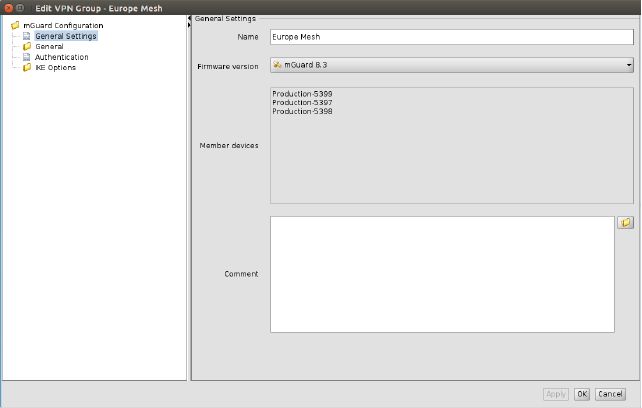Close the Edit VPN Group window
The image size is (642, 408).
pyautogui.click(x=9, y=8)
